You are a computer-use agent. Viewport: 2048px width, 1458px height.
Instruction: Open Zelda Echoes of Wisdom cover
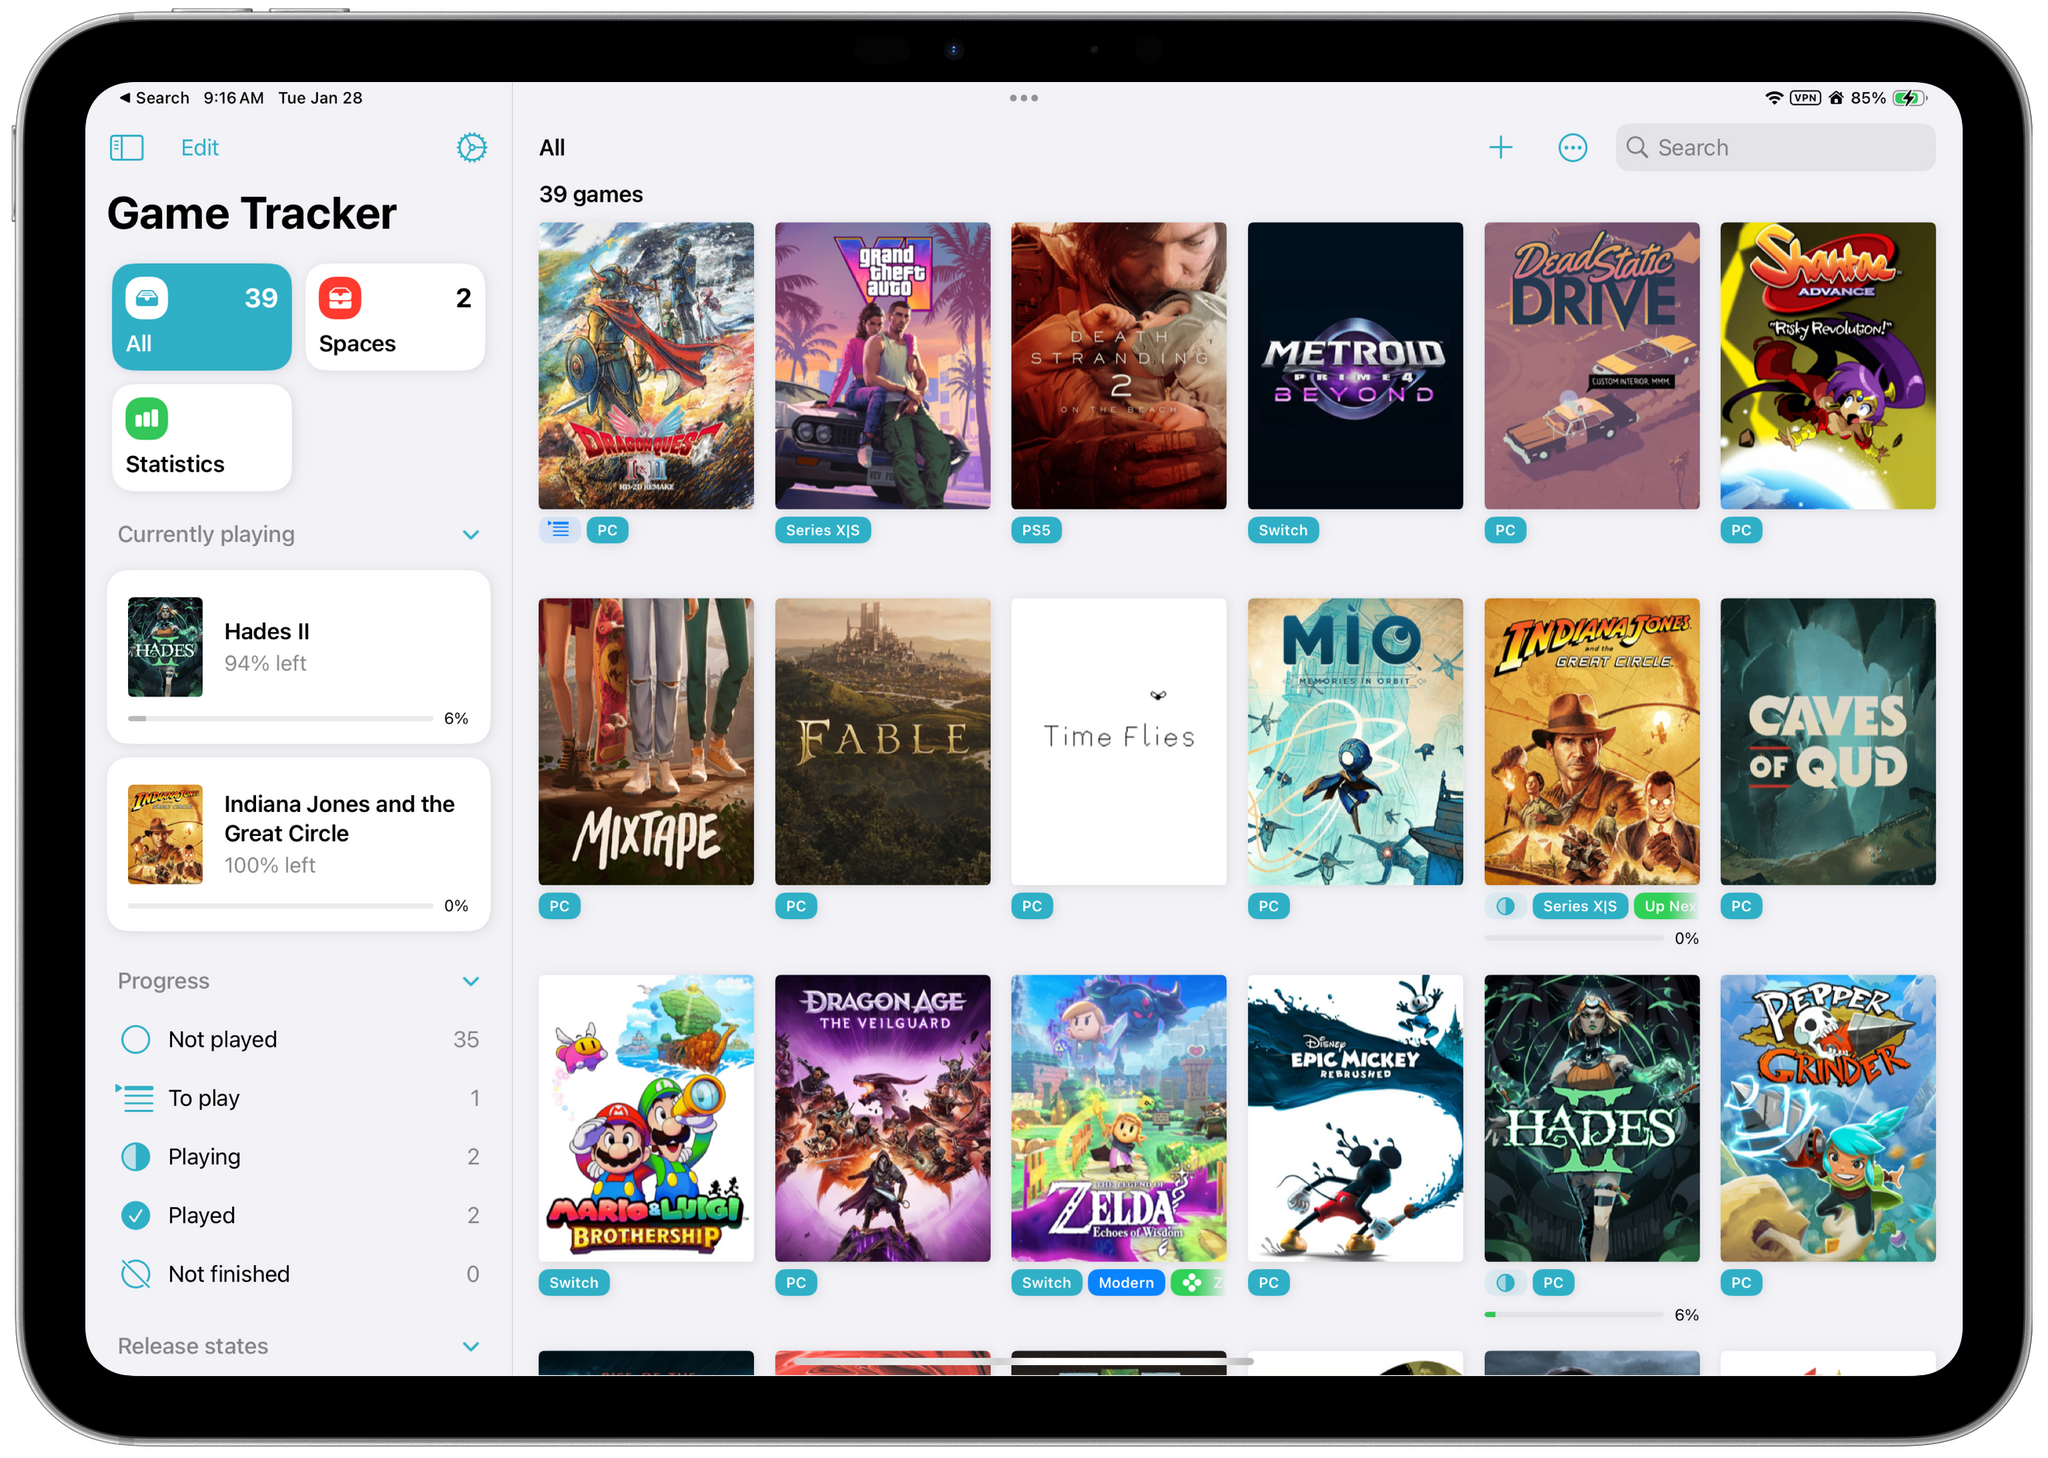1119,1118
